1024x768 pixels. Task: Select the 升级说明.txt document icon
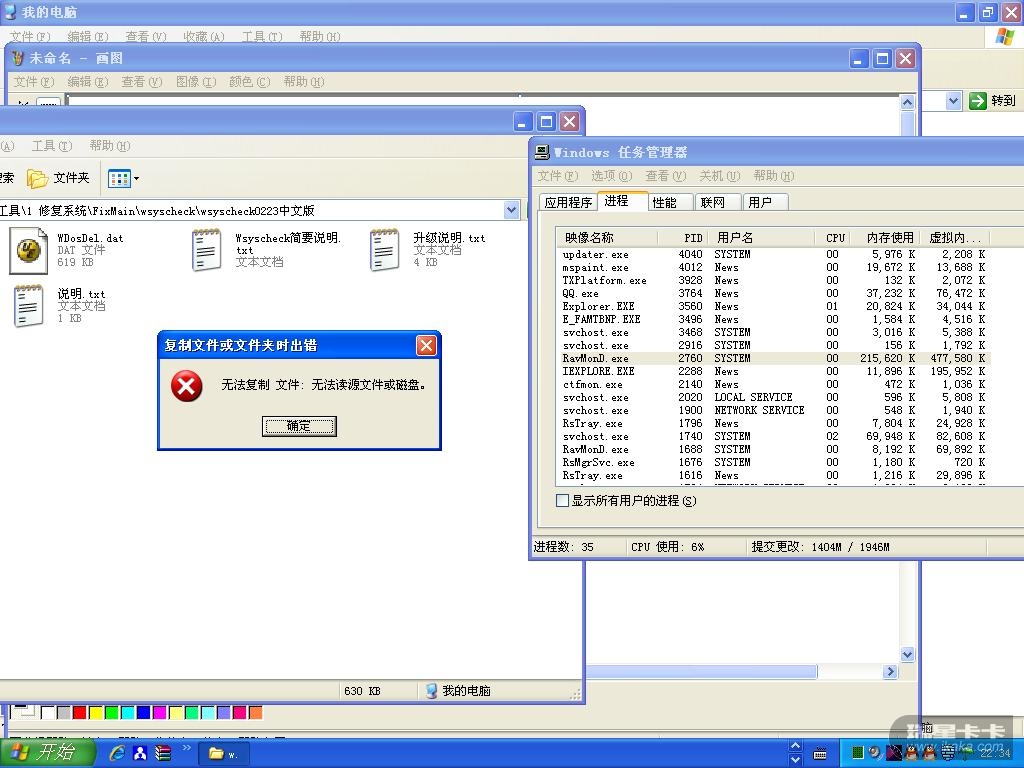[x=384, y=250]
